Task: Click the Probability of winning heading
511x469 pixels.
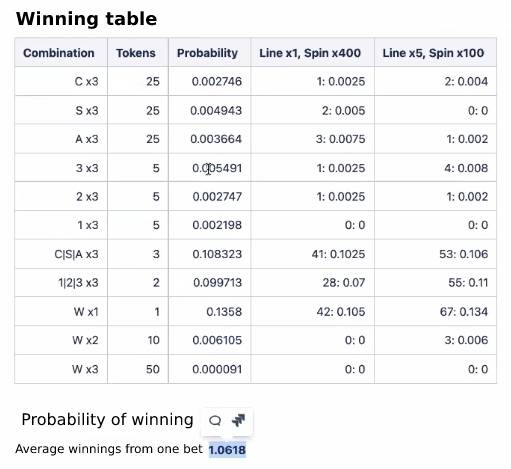Action: 107,419
